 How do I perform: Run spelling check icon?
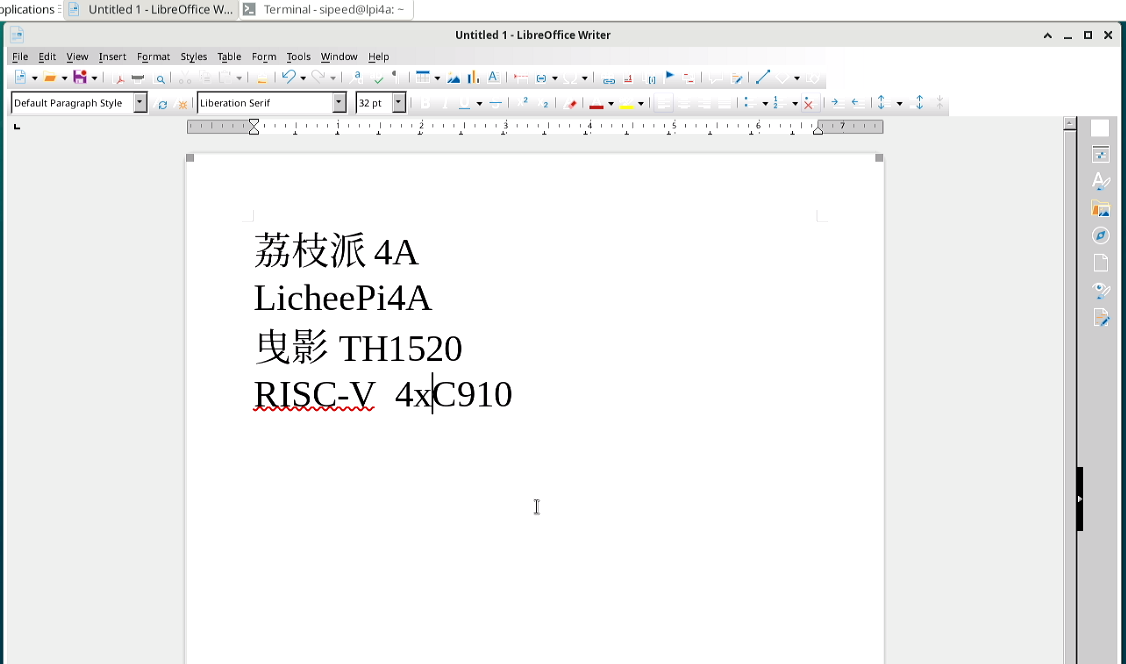(x=378, y=78)
